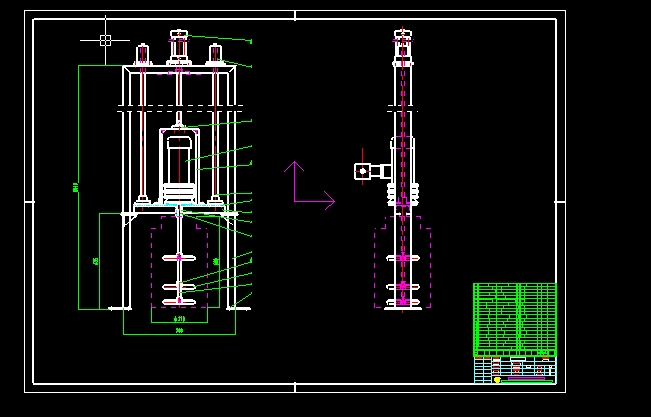The height and width of the screenshot is (417, 651).
Task: Select the side-mounted motor box in right view
Action: pyautogui.click(x=363, y=171)
